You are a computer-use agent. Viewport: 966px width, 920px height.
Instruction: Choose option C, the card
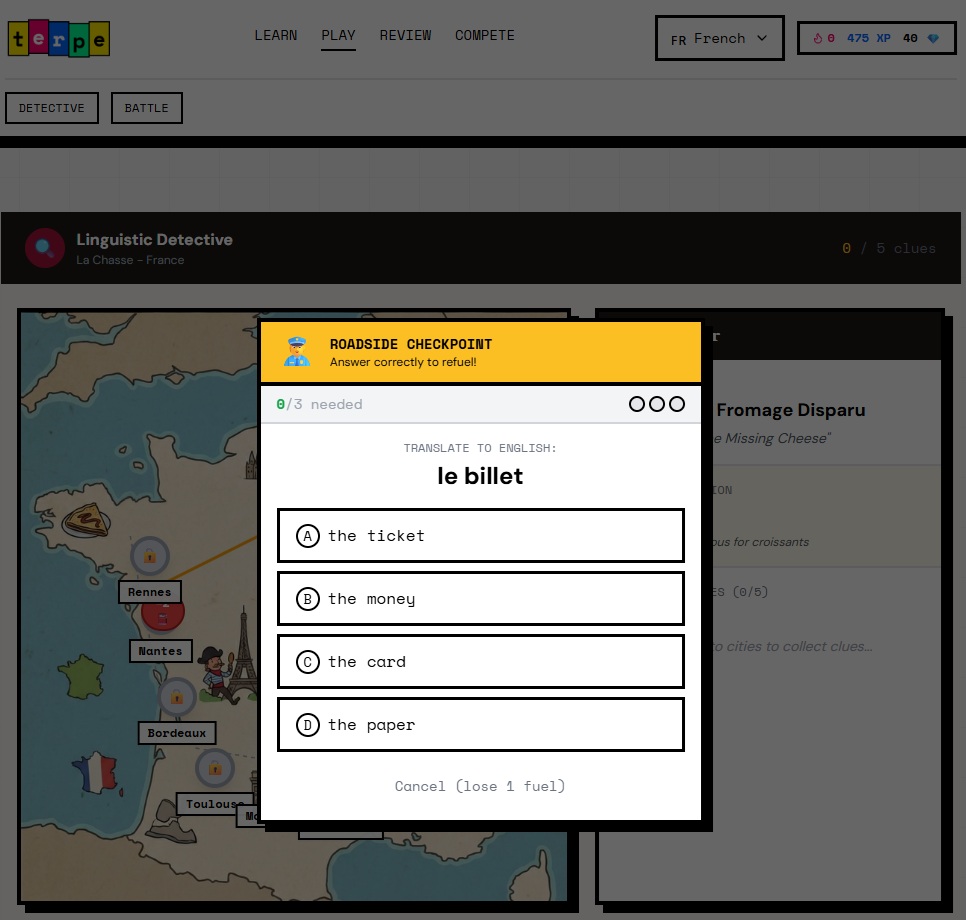click(x=480, y=662)
